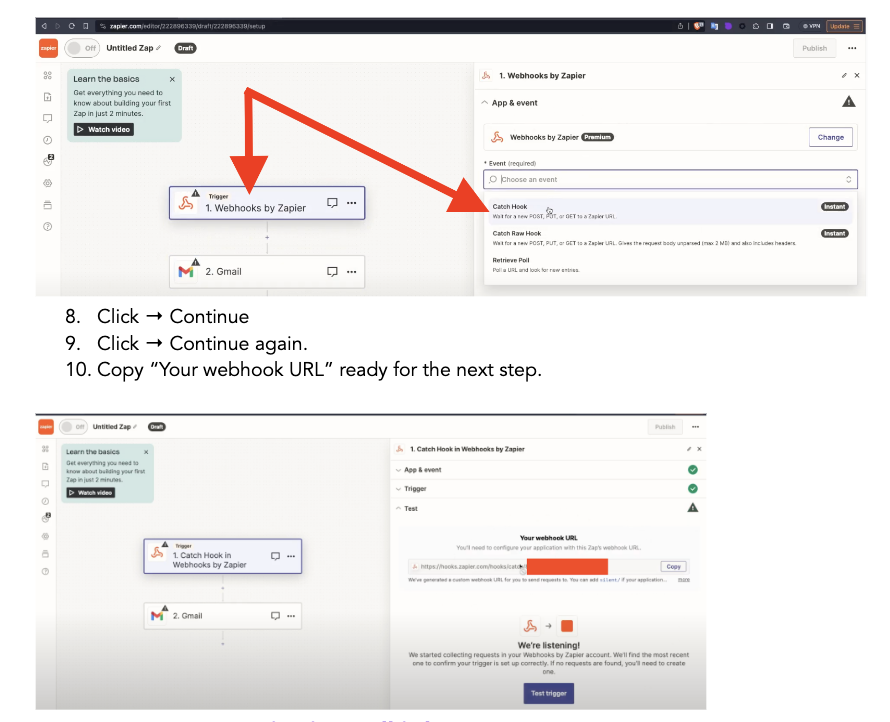Close the Learn the basics card in the top editor
The width and height of the screenshot is (890, 722).
tap(172, 79)
